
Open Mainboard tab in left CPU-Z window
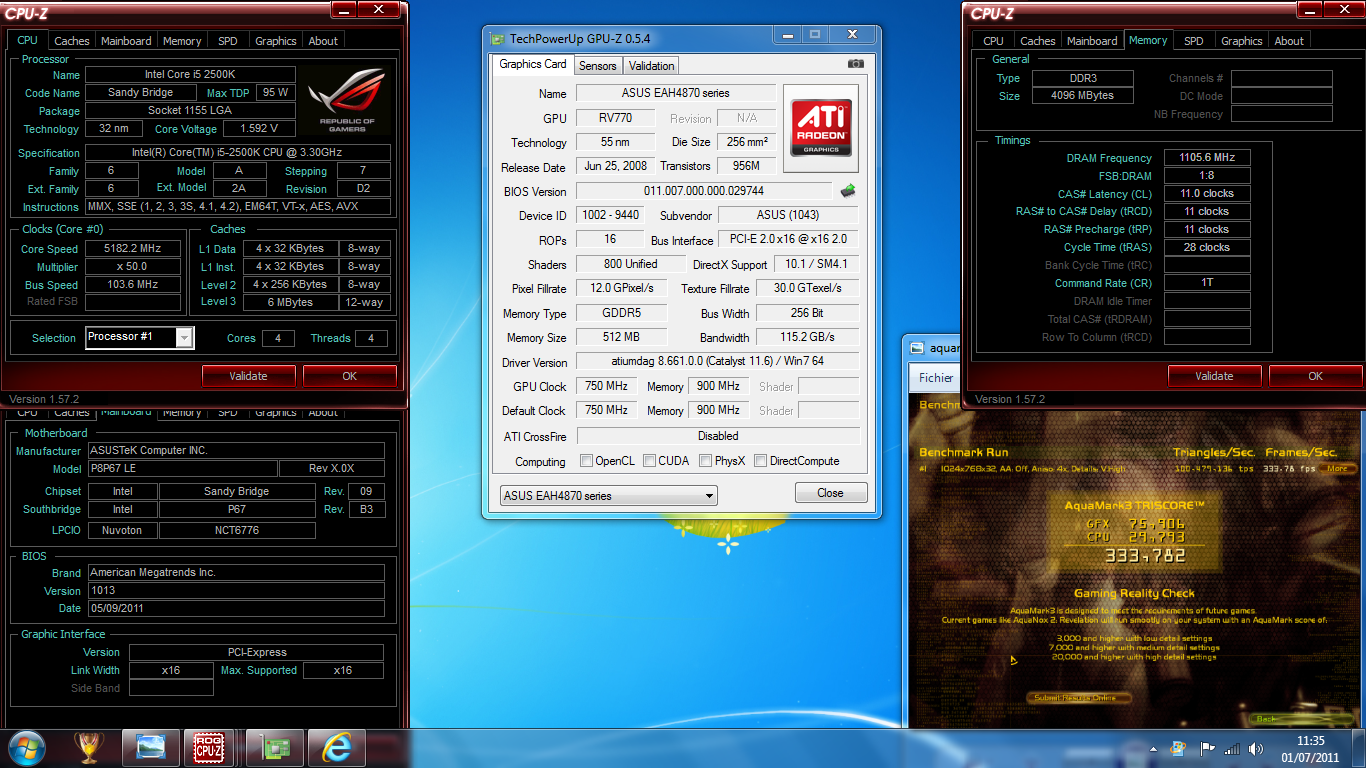point(126,41)
